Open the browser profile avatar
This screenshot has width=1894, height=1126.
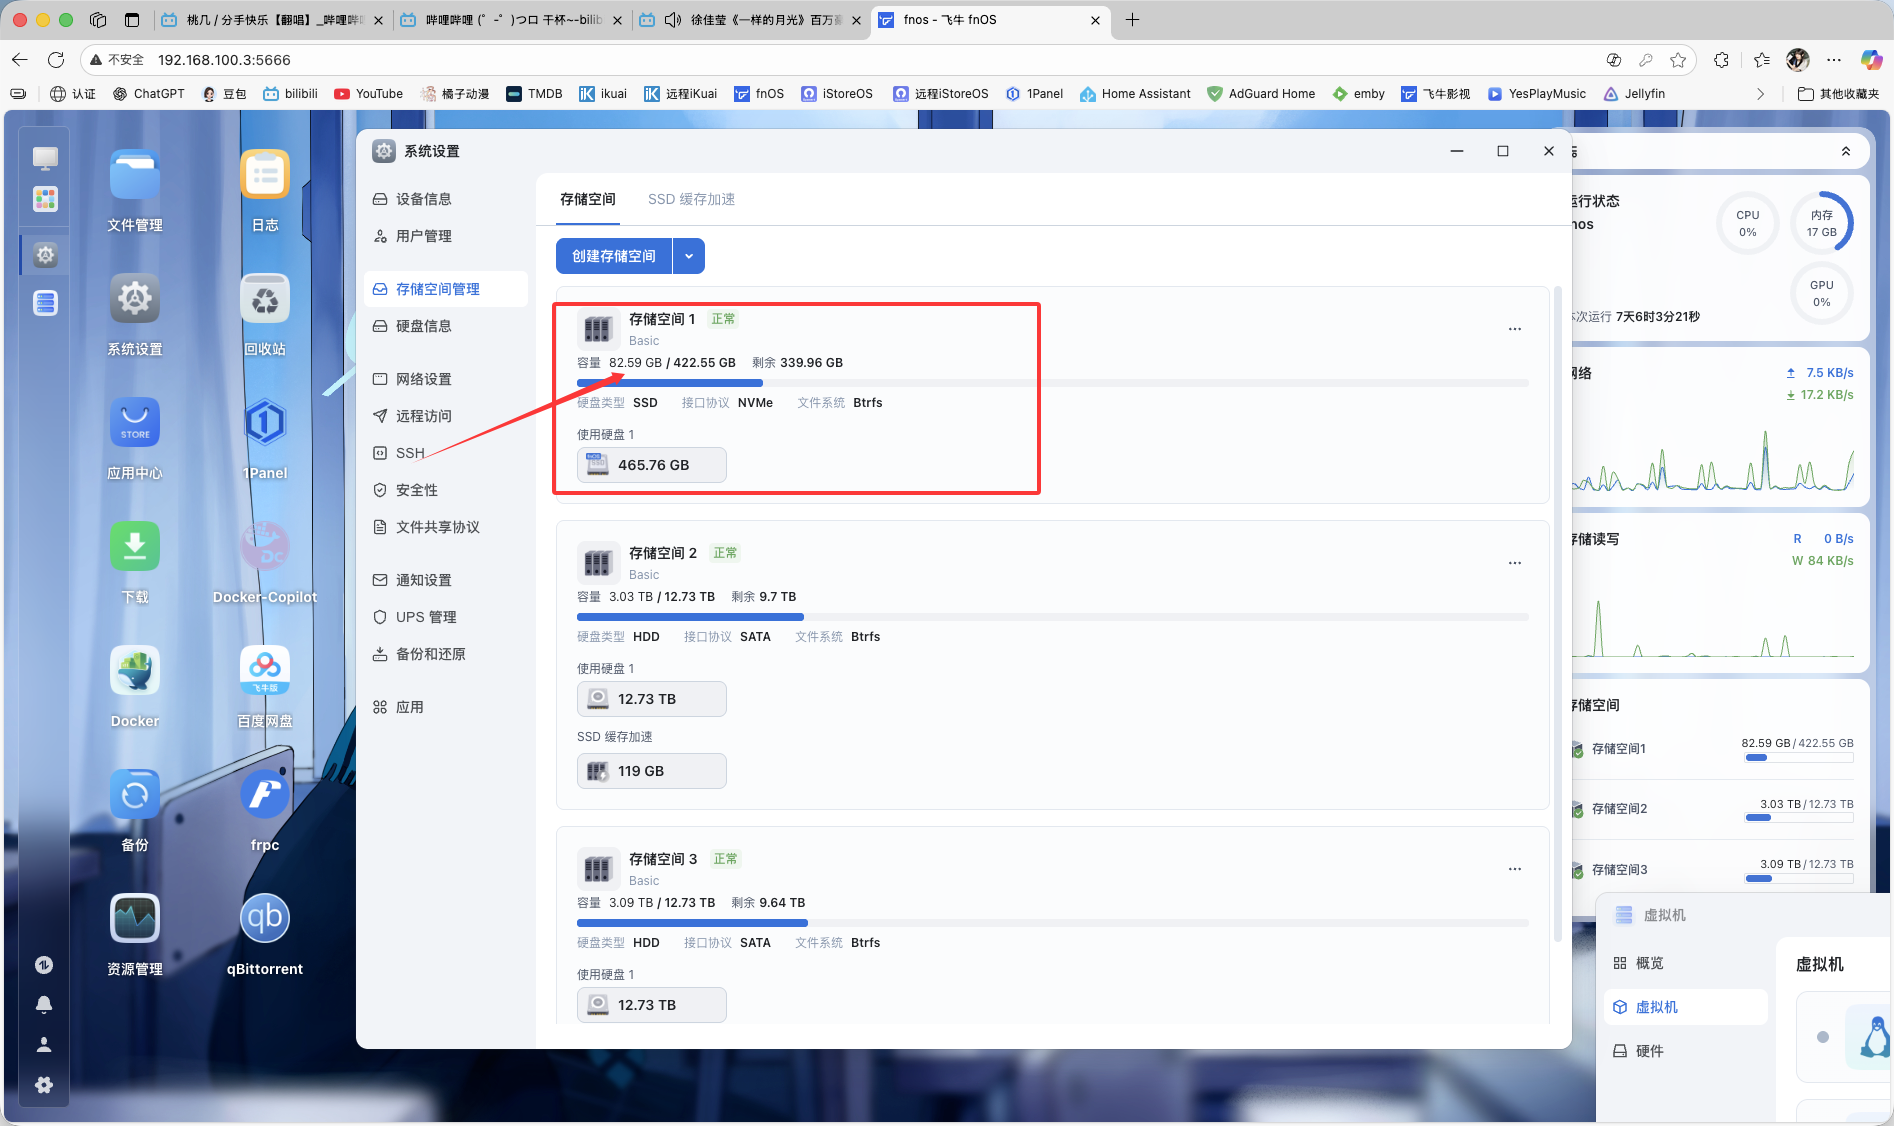pyautogui.click(x=1798, y=60)
